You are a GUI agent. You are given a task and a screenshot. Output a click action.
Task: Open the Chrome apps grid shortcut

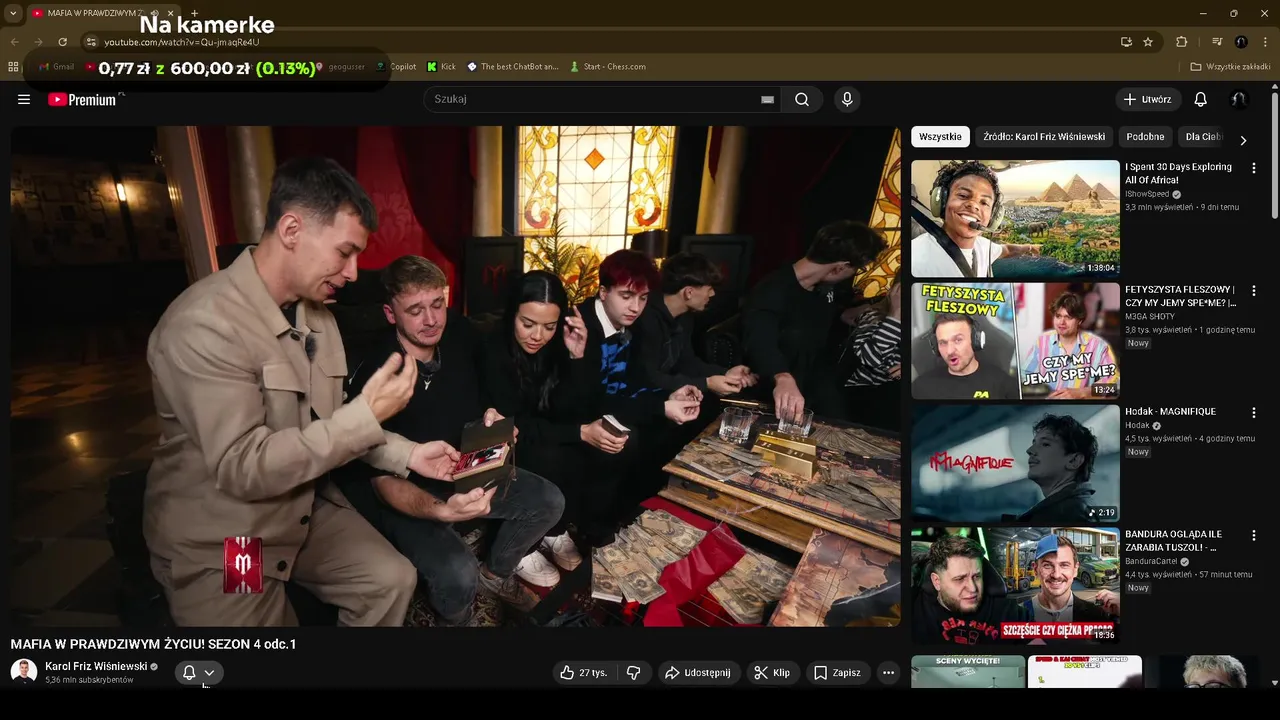(x=13, y=67)
